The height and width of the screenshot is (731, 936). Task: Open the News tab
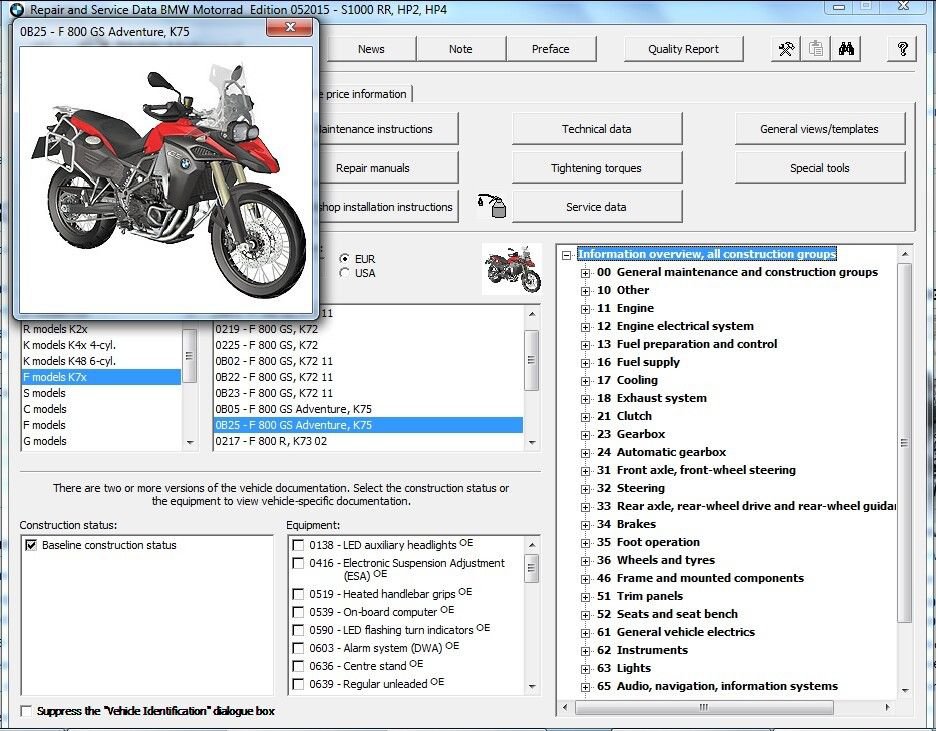coord(371,49)
